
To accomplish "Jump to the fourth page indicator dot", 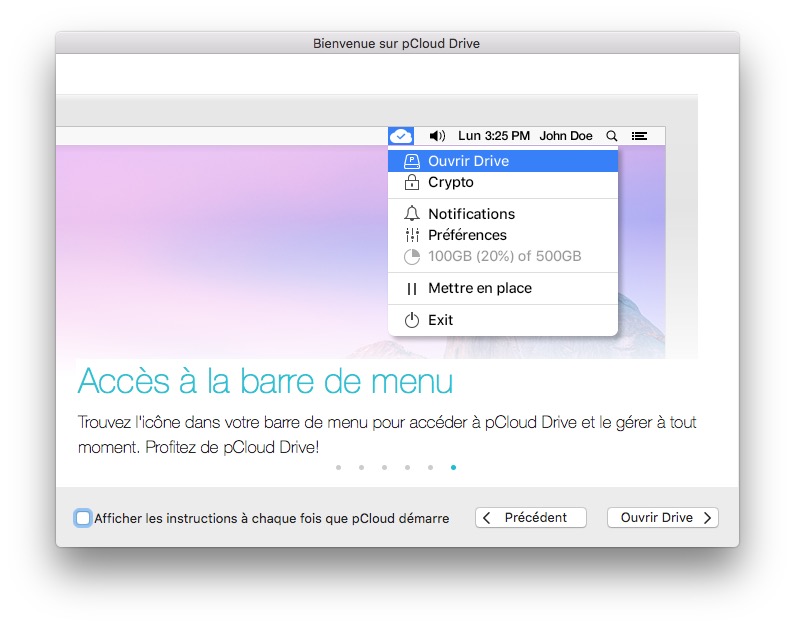I will pos(408,467).
